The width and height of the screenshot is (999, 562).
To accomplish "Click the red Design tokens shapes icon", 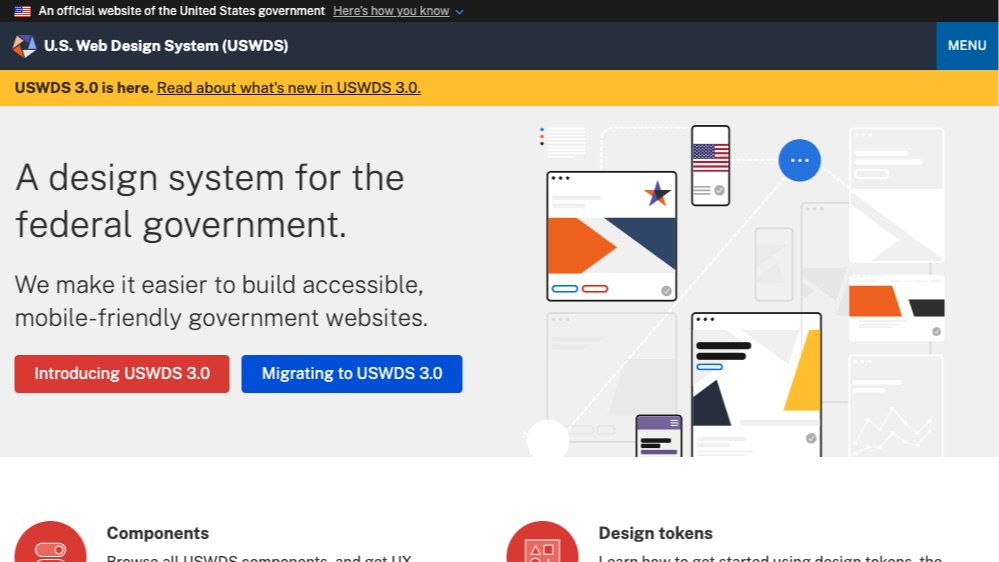I will [542, 542].
